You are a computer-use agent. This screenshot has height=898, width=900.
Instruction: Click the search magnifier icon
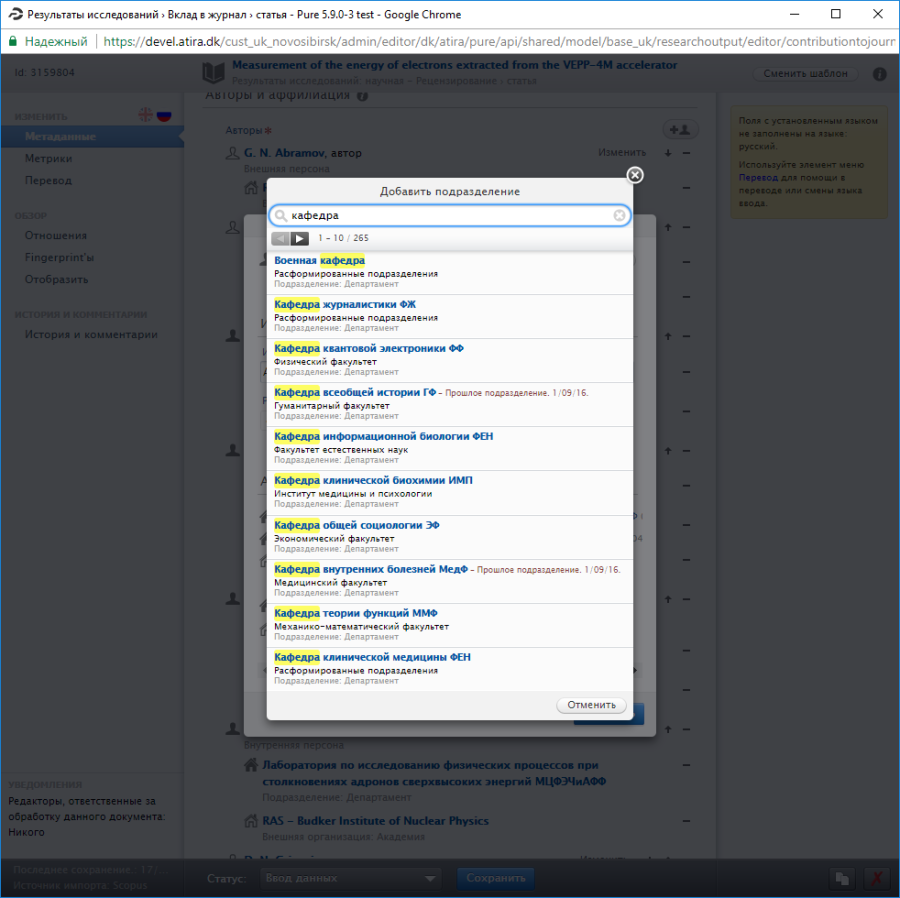[280, 215]
